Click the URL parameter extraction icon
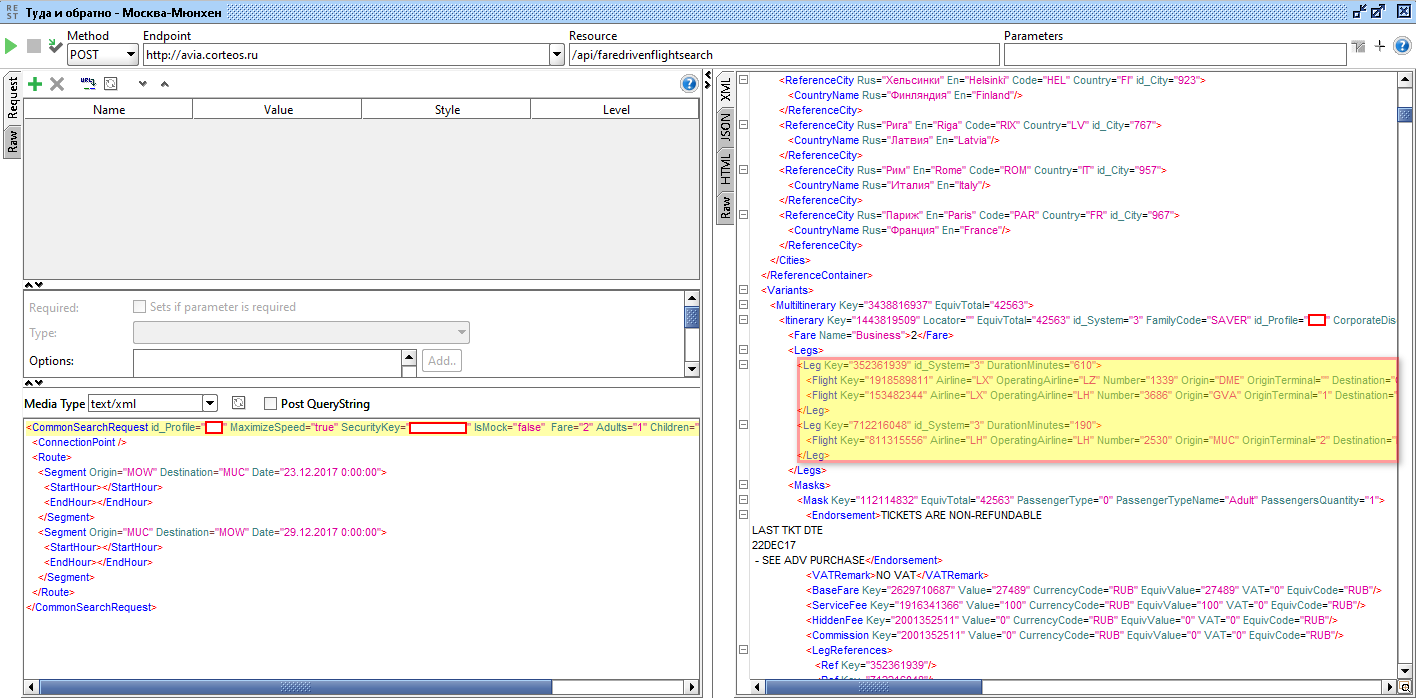 (x=87, y=84)
